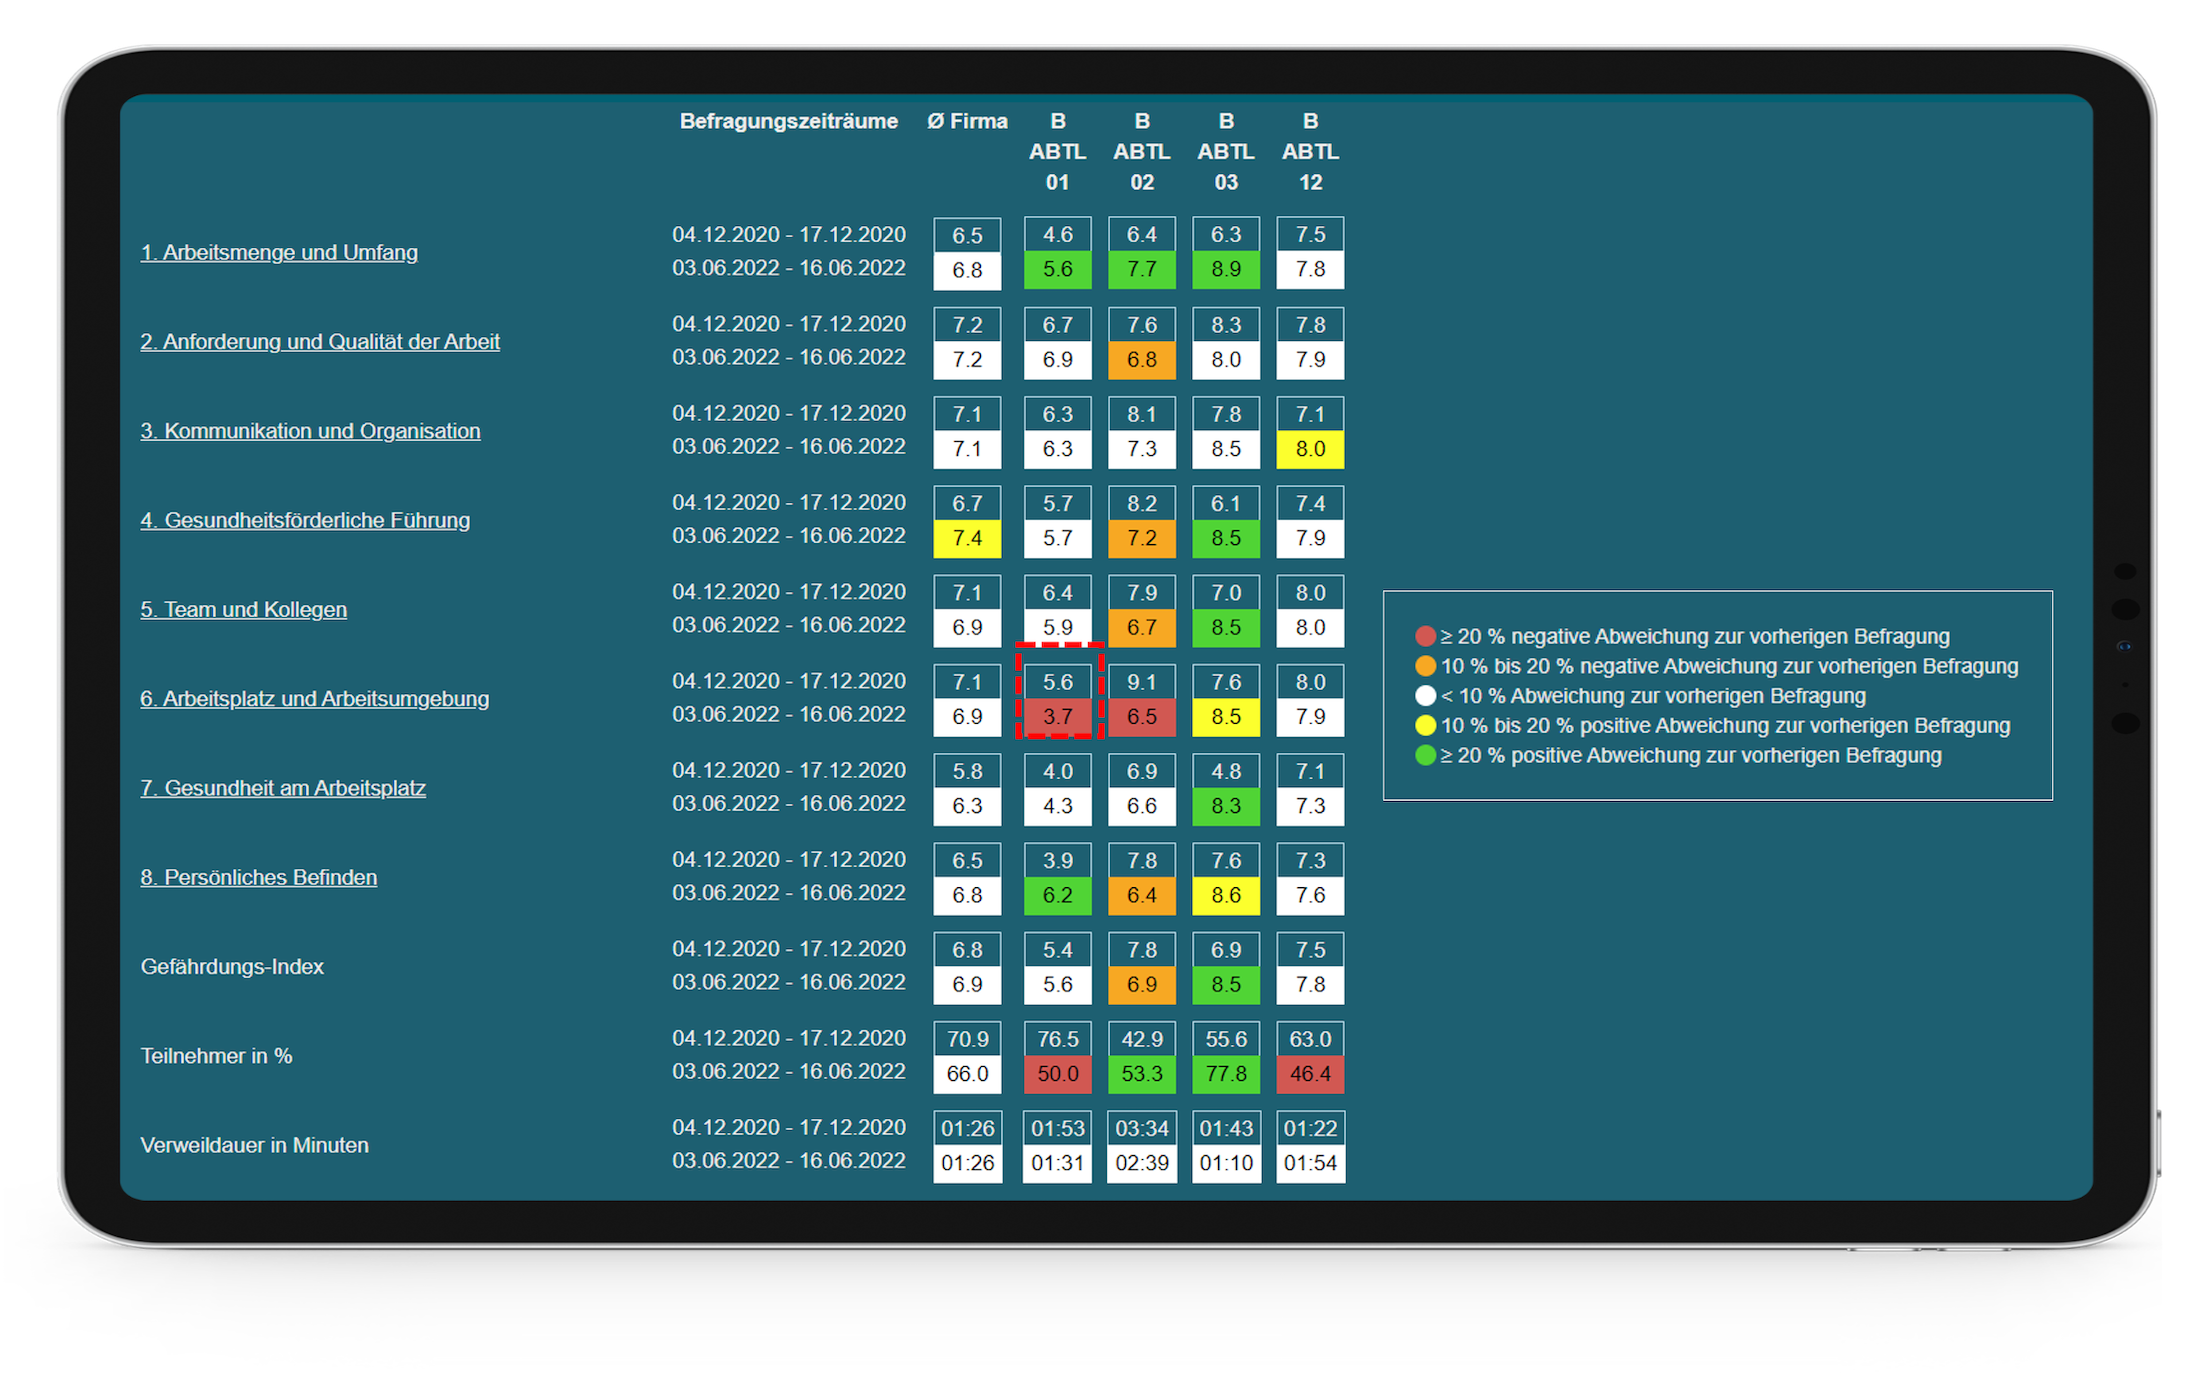The height and width of the screenshot is (1392, 2200).
Task: Select red 6.5 cell in Arbeitsplatz row, ABTL 02
Action: click(1142, 717)
